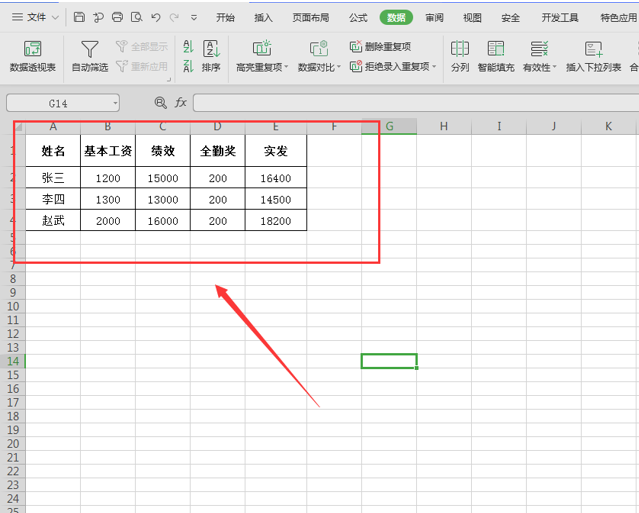Switch to the 视图 tab
The height and width of the screenshot is (513, 639).
point(472,18)
